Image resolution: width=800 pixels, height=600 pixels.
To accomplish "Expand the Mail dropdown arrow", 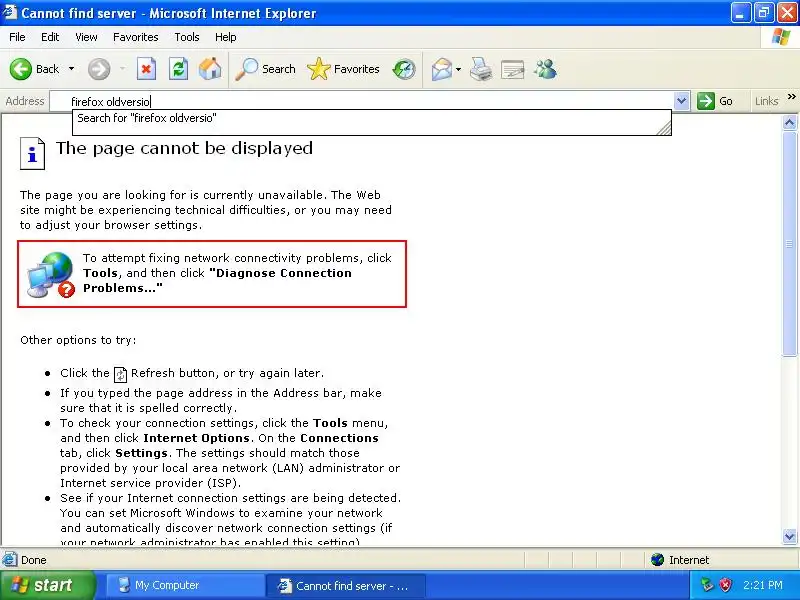I will click(458, 69).
